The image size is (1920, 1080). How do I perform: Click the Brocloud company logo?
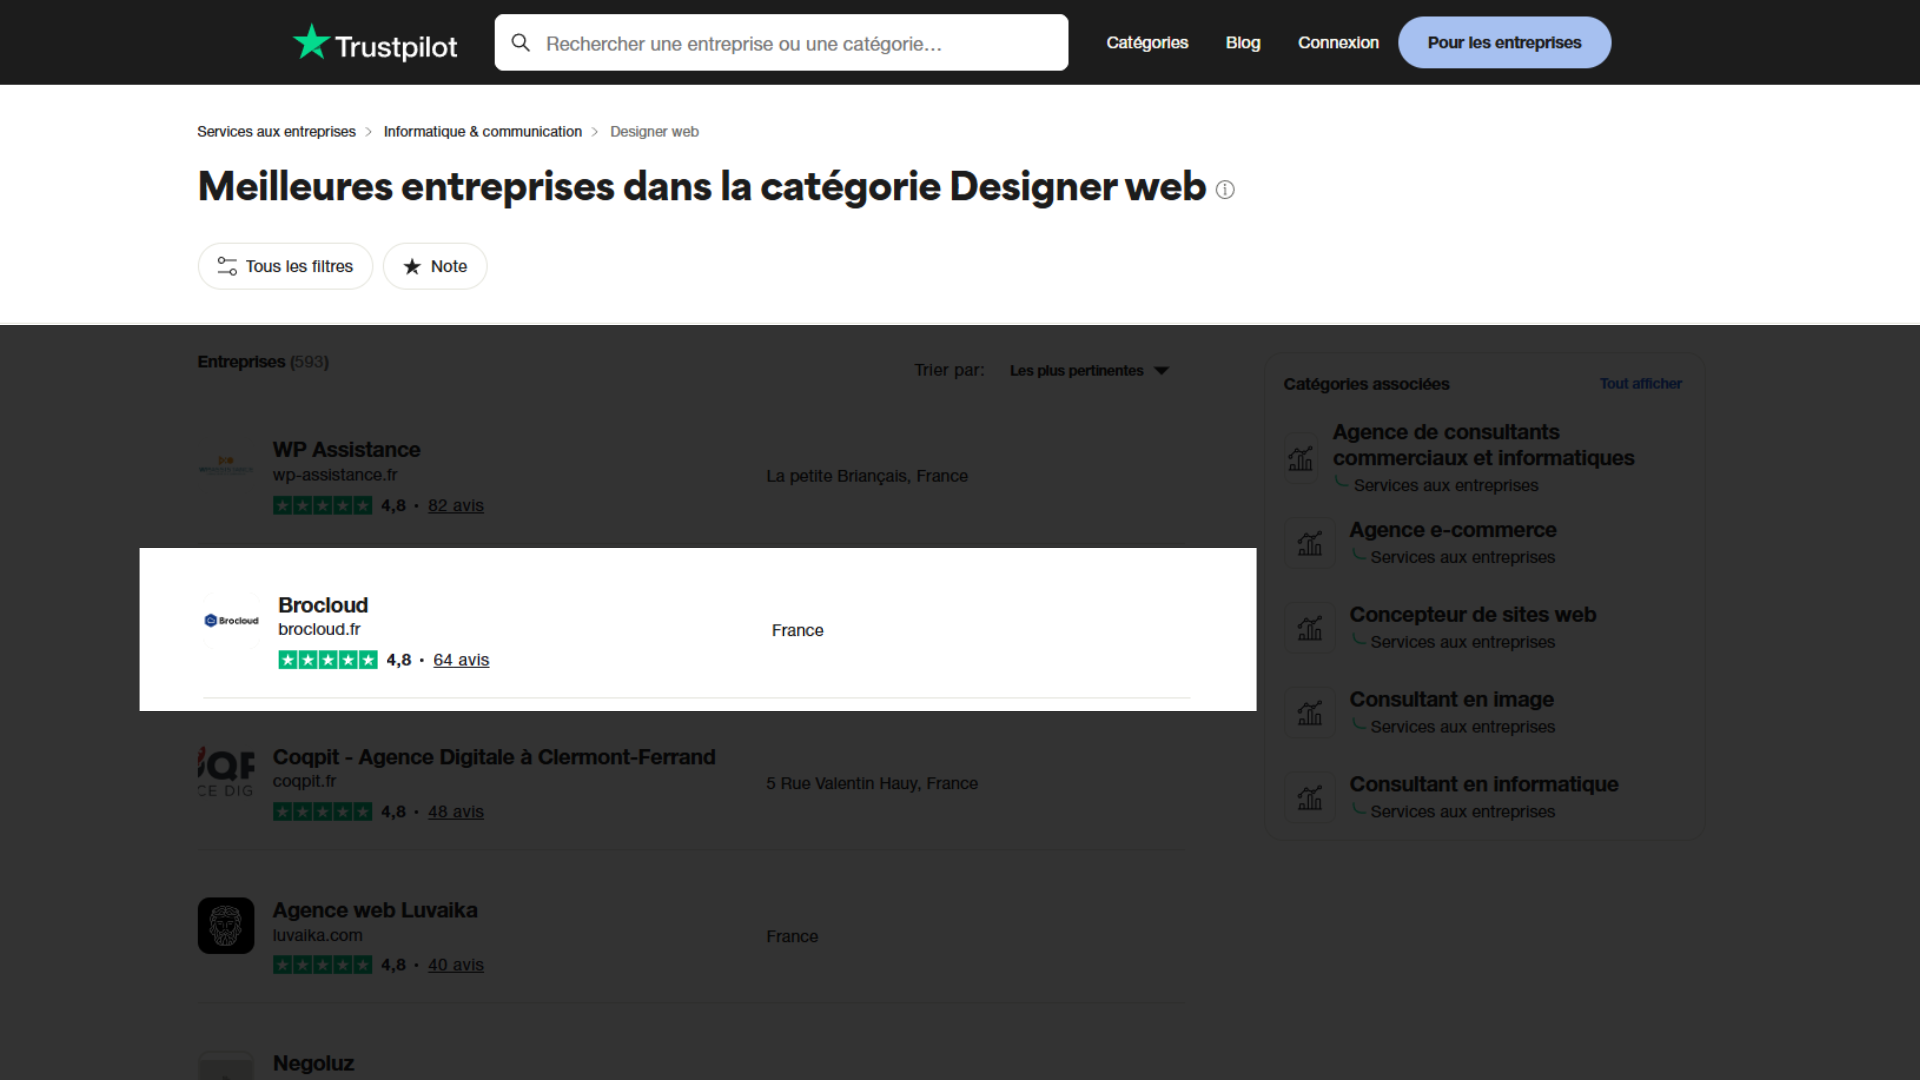coord(231,620)
